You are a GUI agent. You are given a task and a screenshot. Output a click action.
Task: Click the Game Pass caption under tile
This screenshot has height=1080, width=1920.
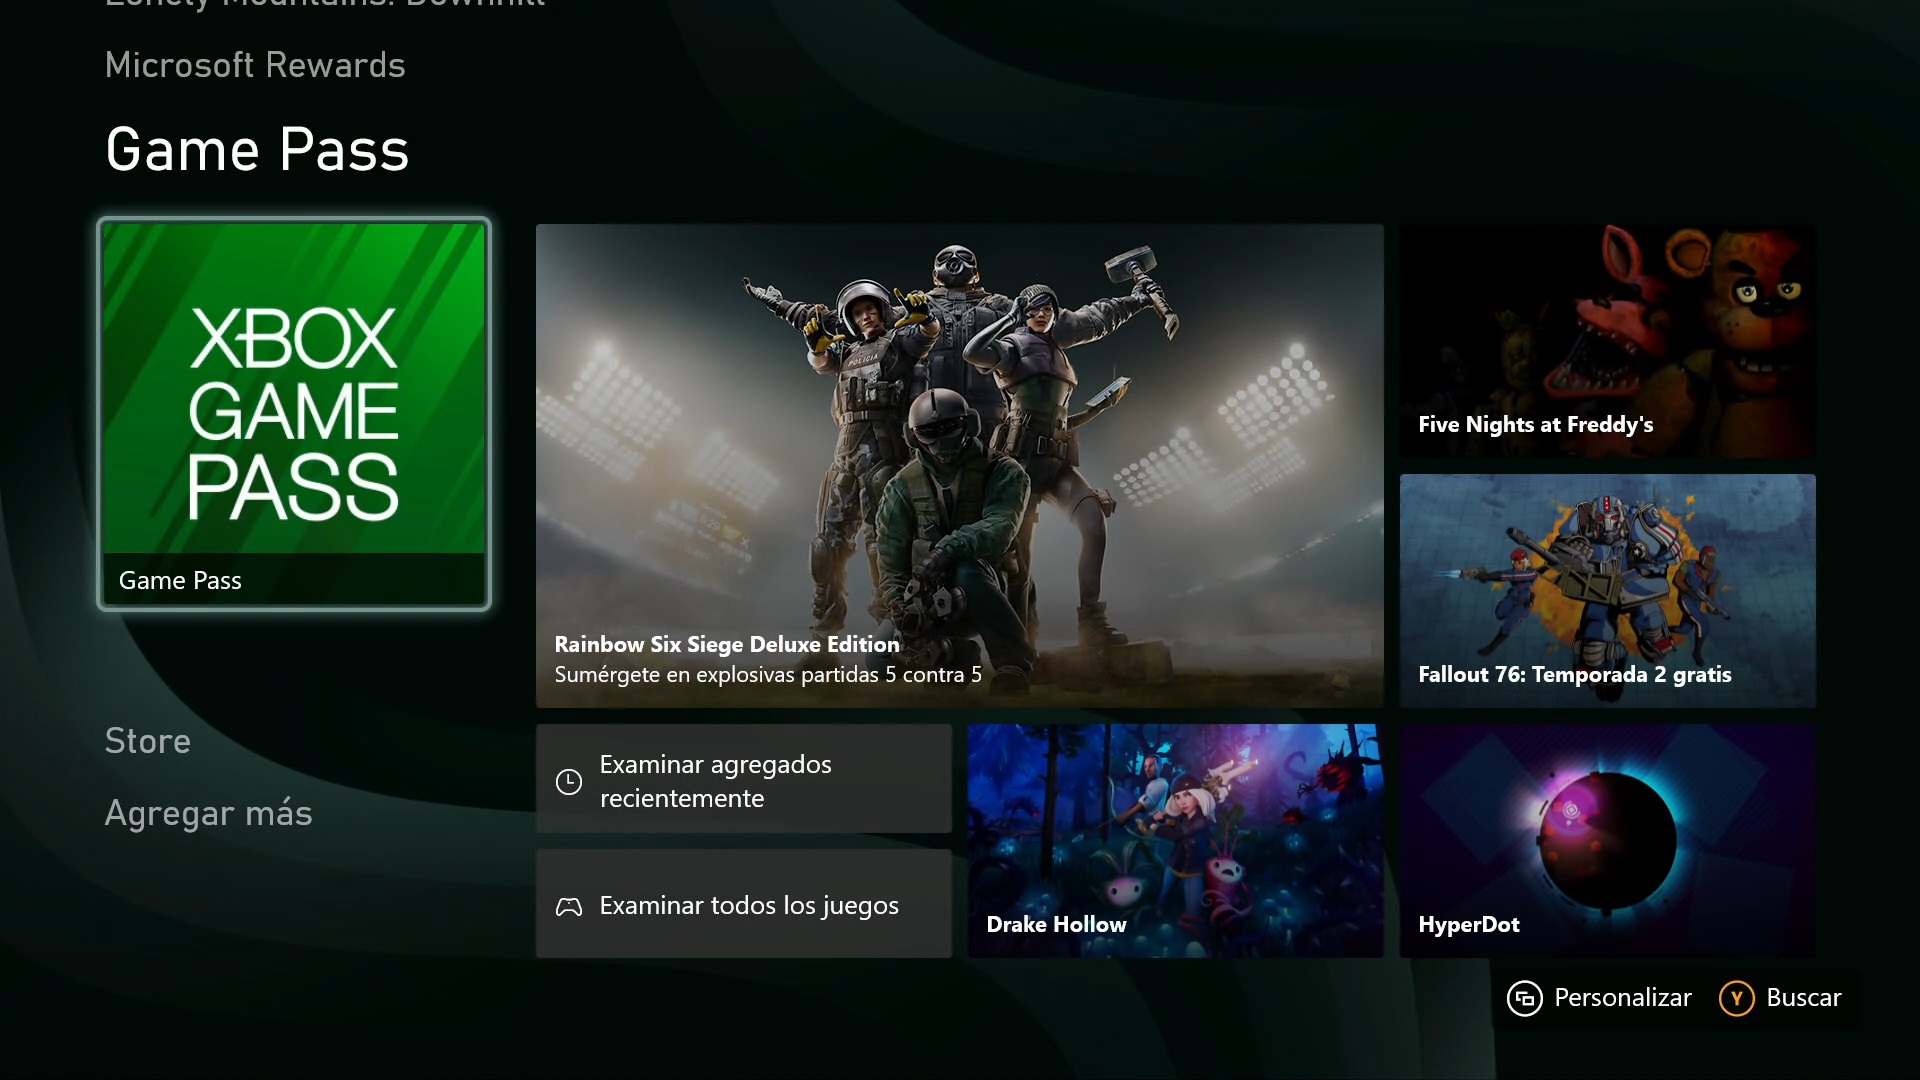coord(180,581)
